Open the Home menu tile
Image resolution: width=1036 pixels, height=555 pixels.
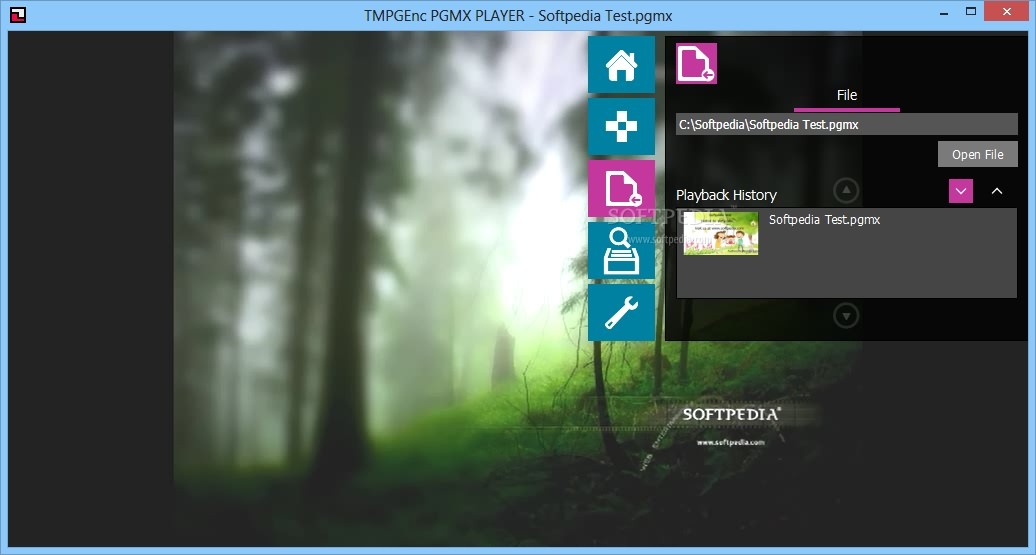621,65
